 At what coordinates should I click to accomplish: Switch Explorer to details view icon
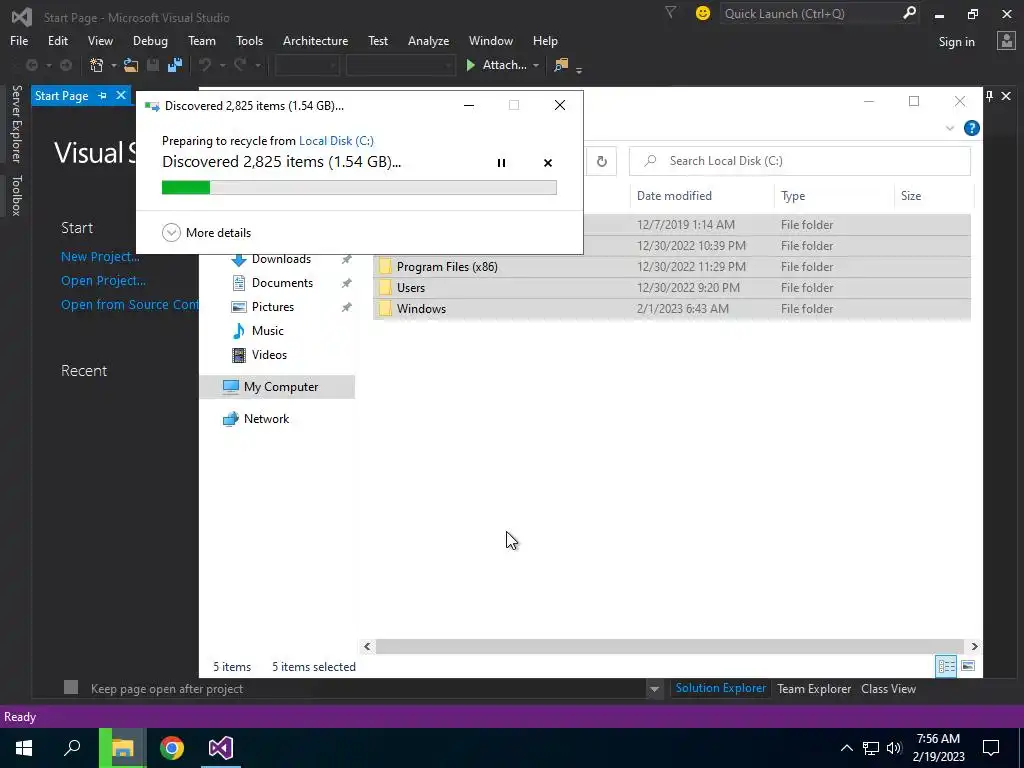point(946,666)
